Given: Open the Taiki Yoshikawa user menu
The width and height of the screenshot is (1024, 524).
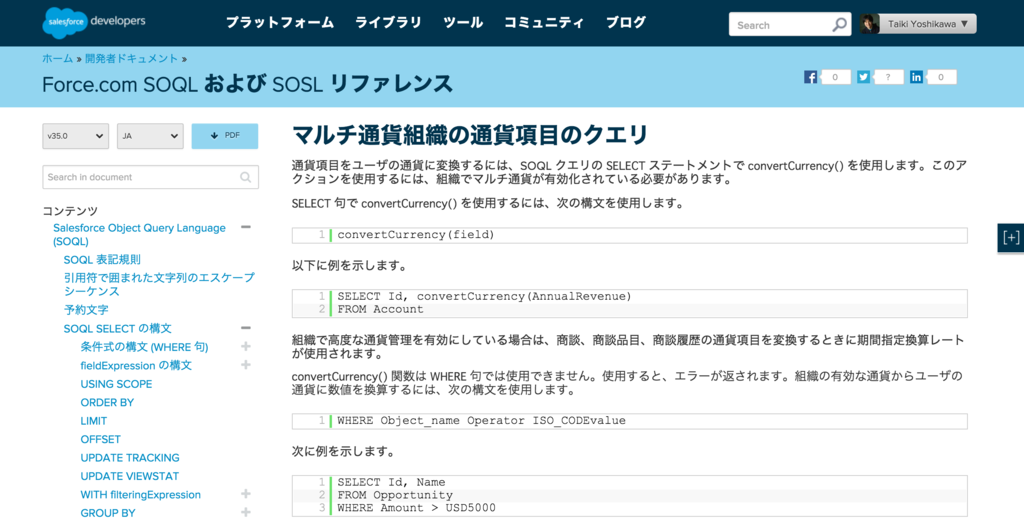Looking at the screenshot, I should pyautogui.click(x=927, y=24).
